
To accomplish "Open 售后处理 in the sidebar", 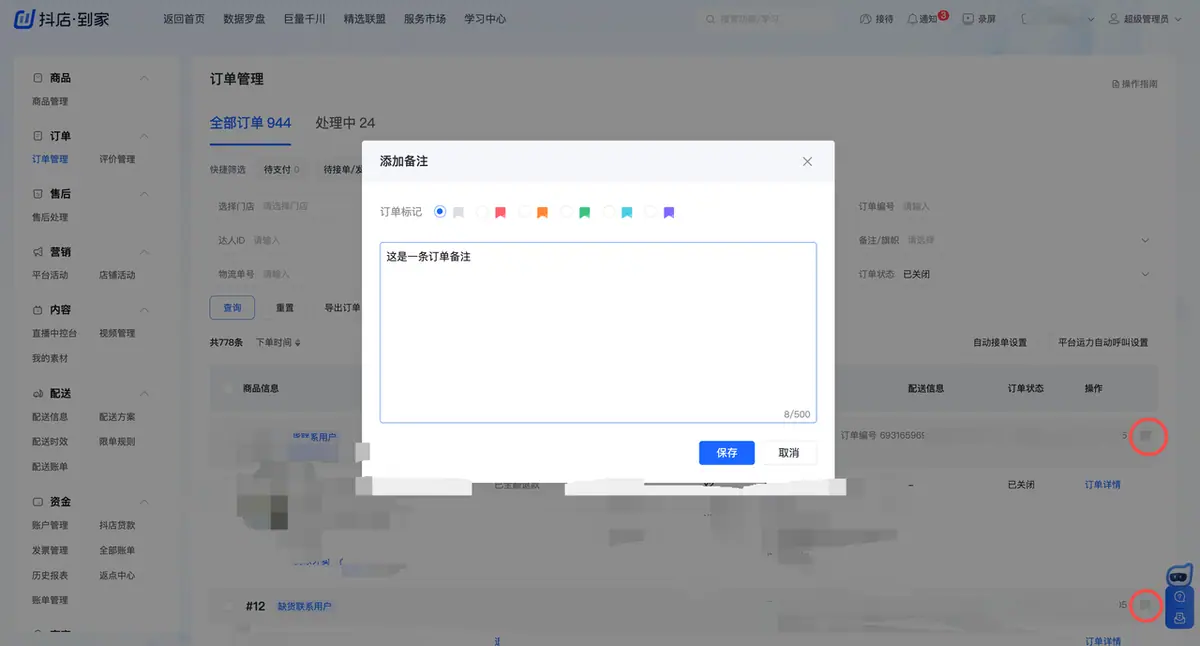I will tap(50, 217).
